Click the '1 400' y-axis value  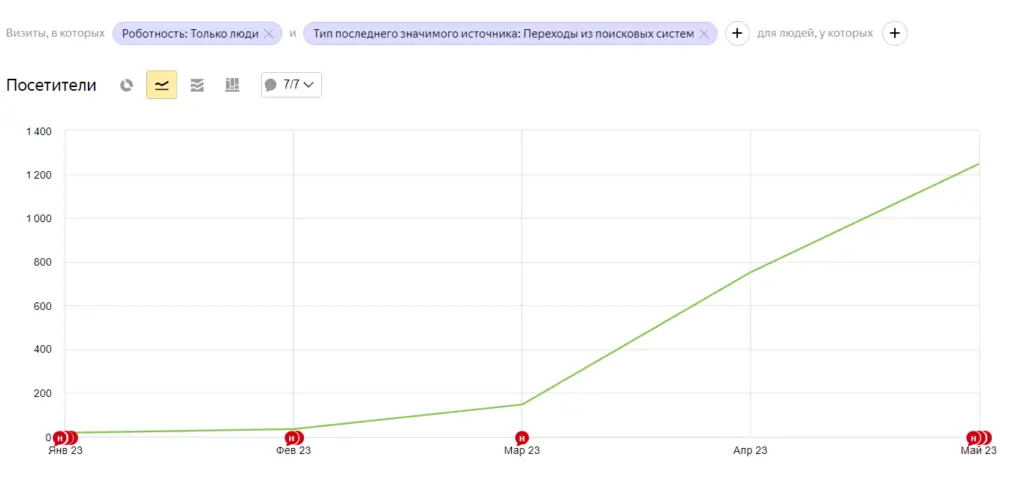pyautogui.click(x=39, y=131)
